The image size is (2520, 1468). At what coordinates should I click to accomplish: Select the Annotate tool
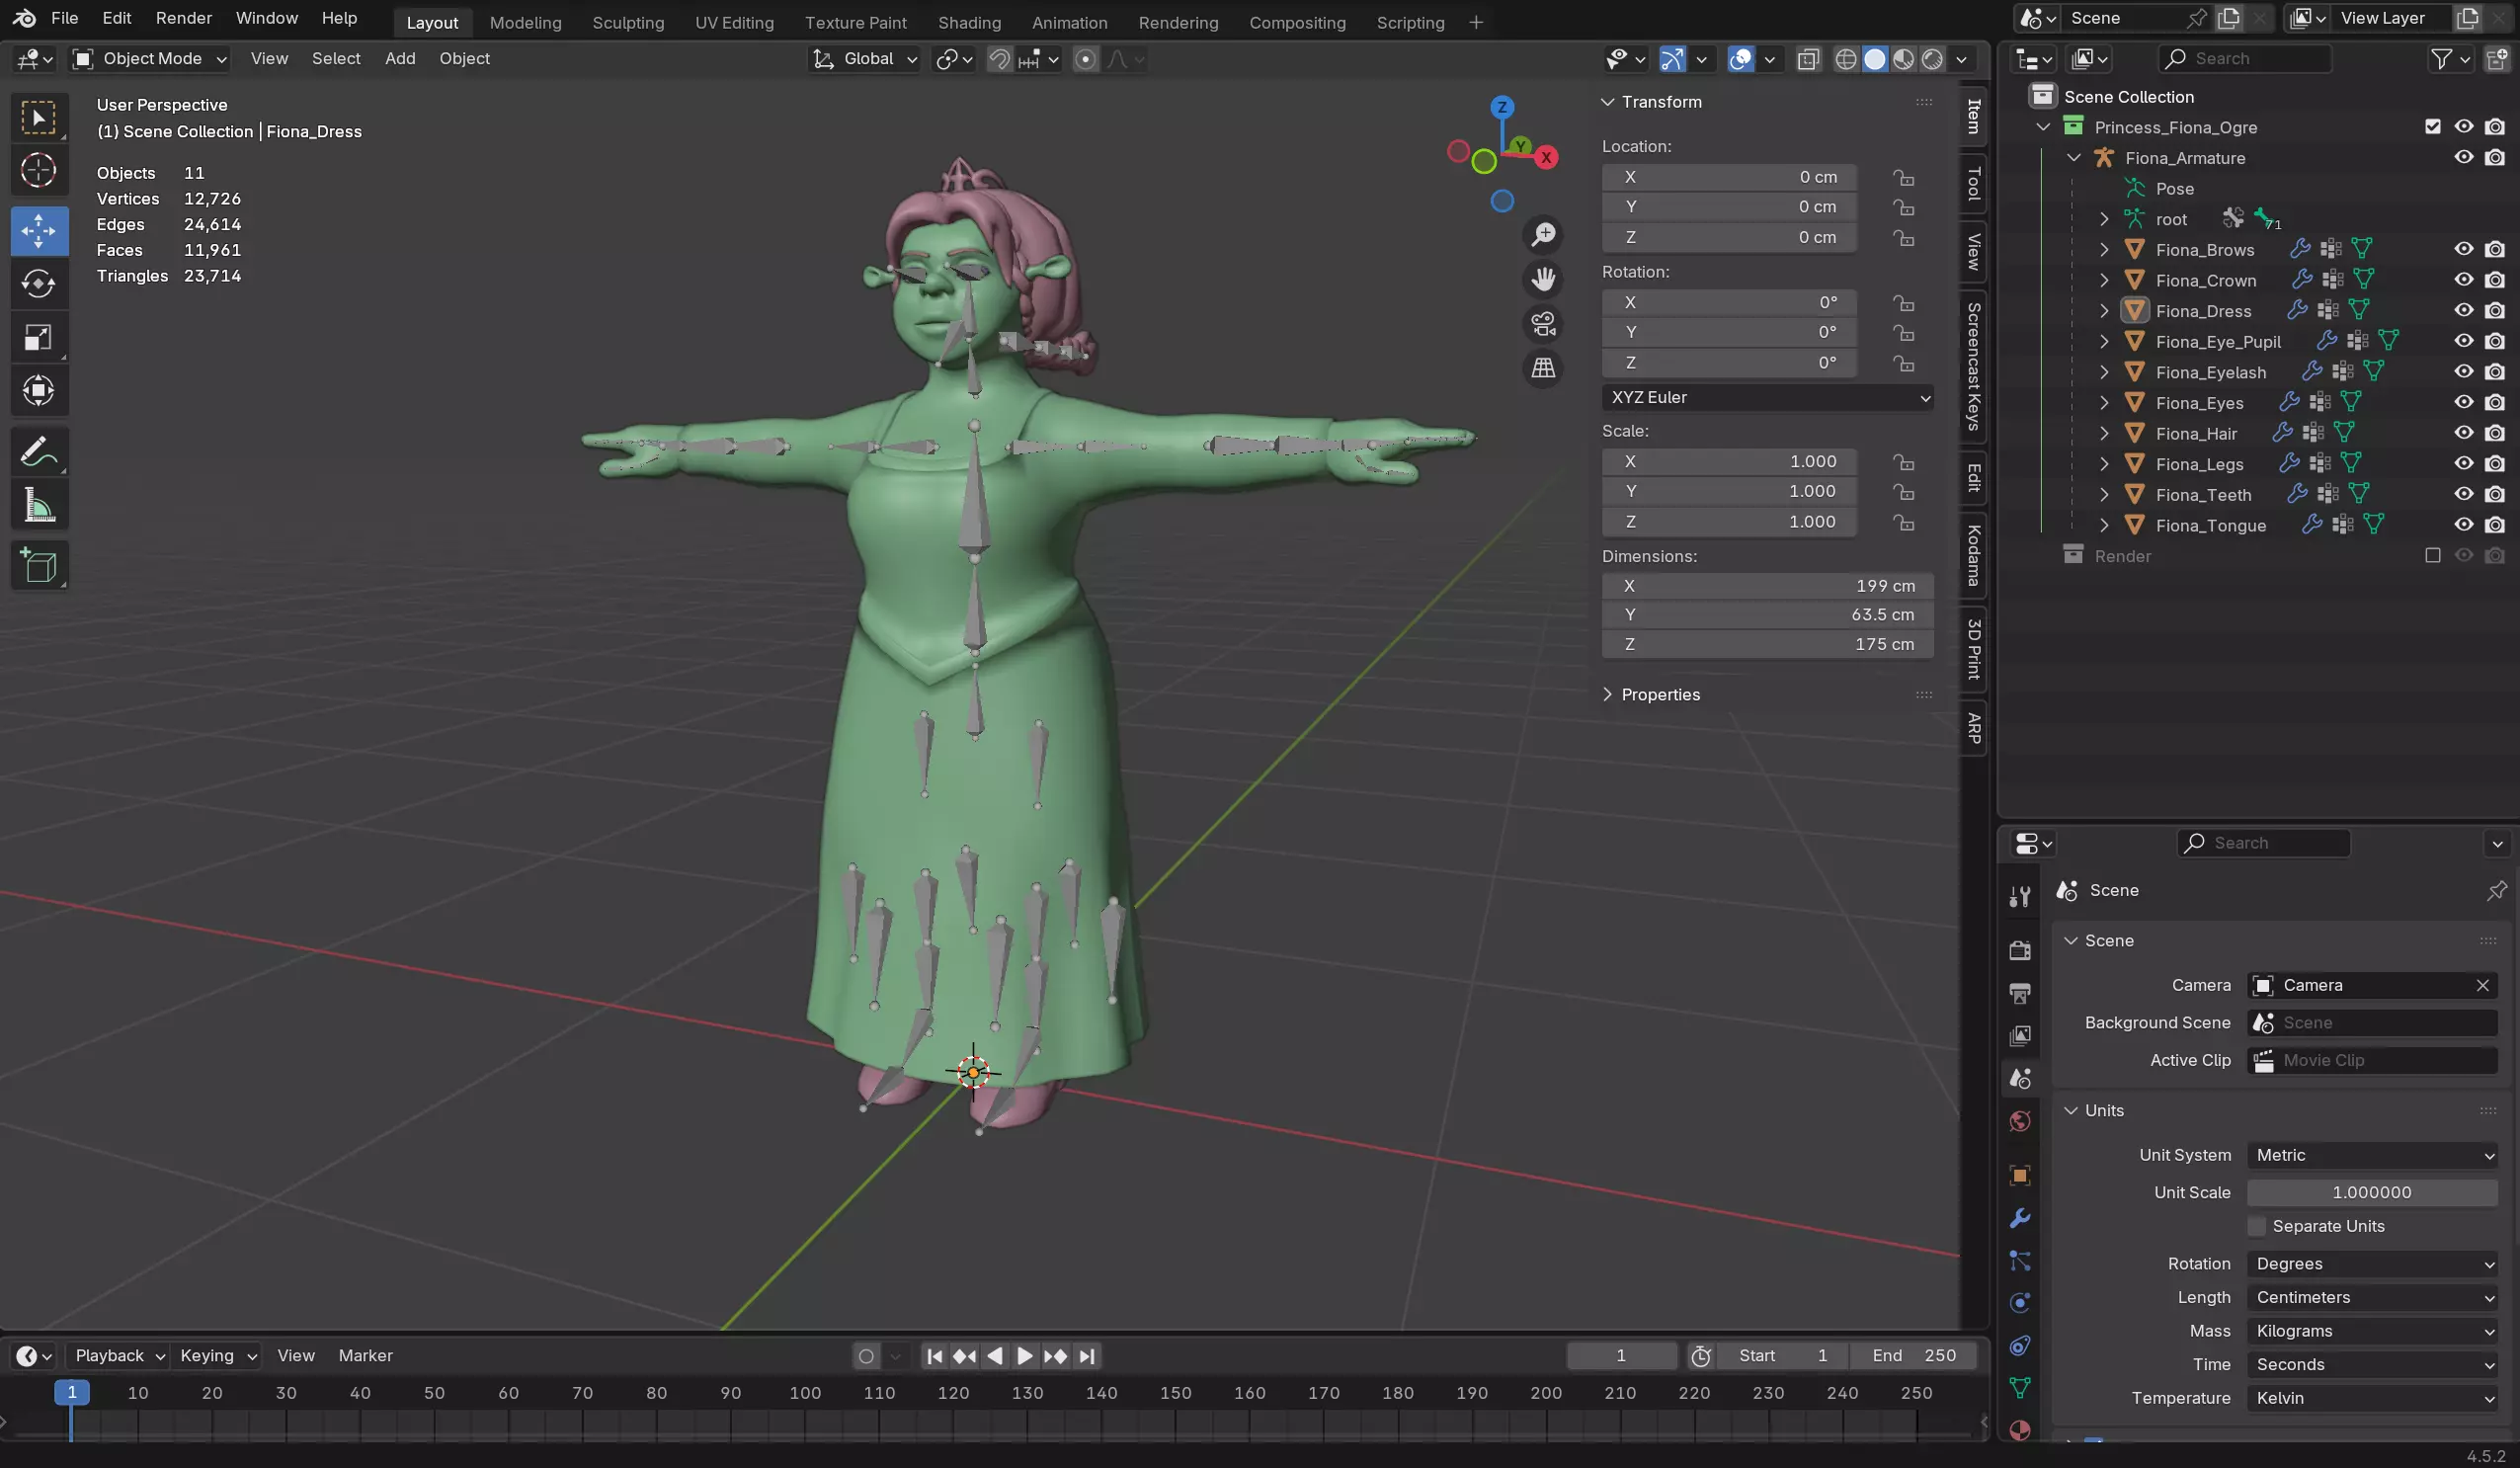click(39, 452)
